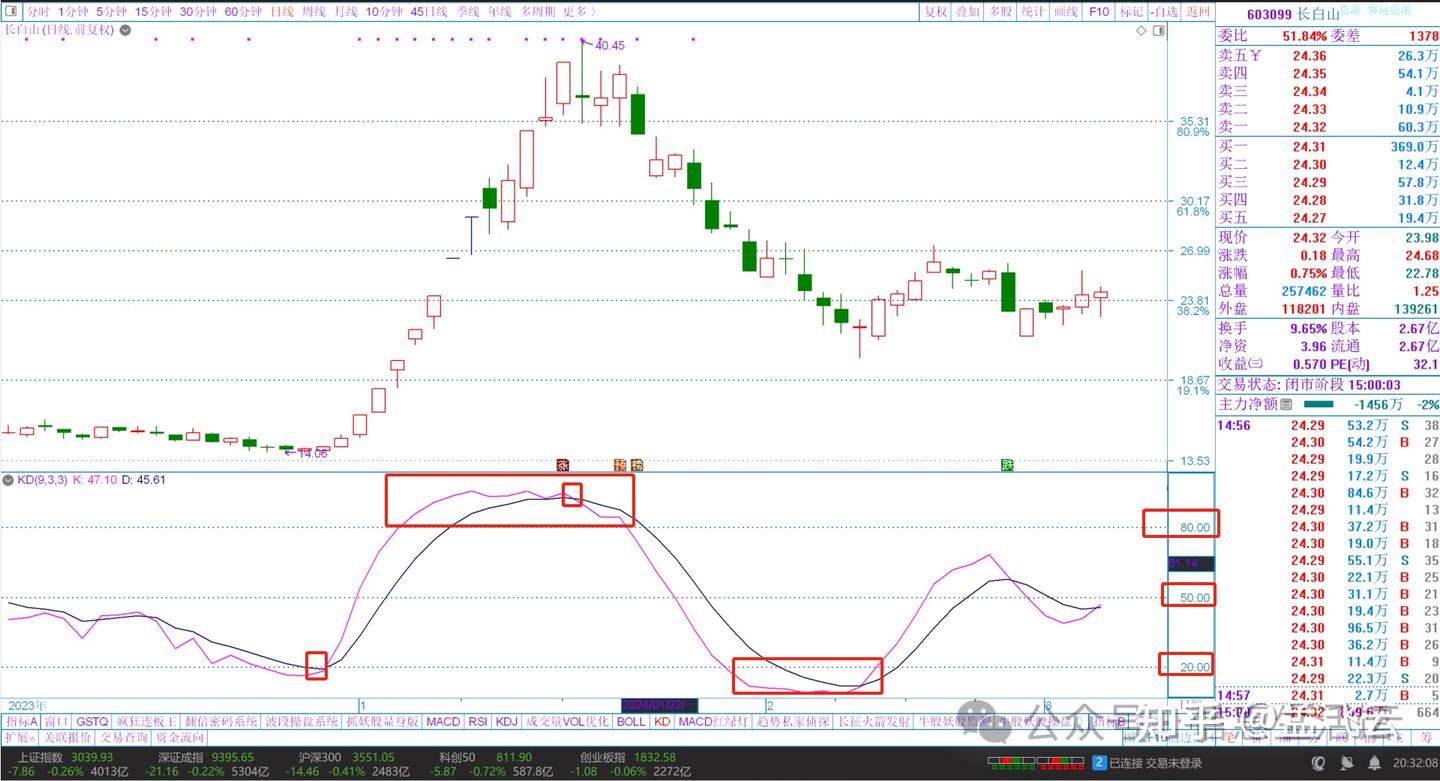Select the 1分钟 period
This screenshot has height=781, width=1440.
73,12
